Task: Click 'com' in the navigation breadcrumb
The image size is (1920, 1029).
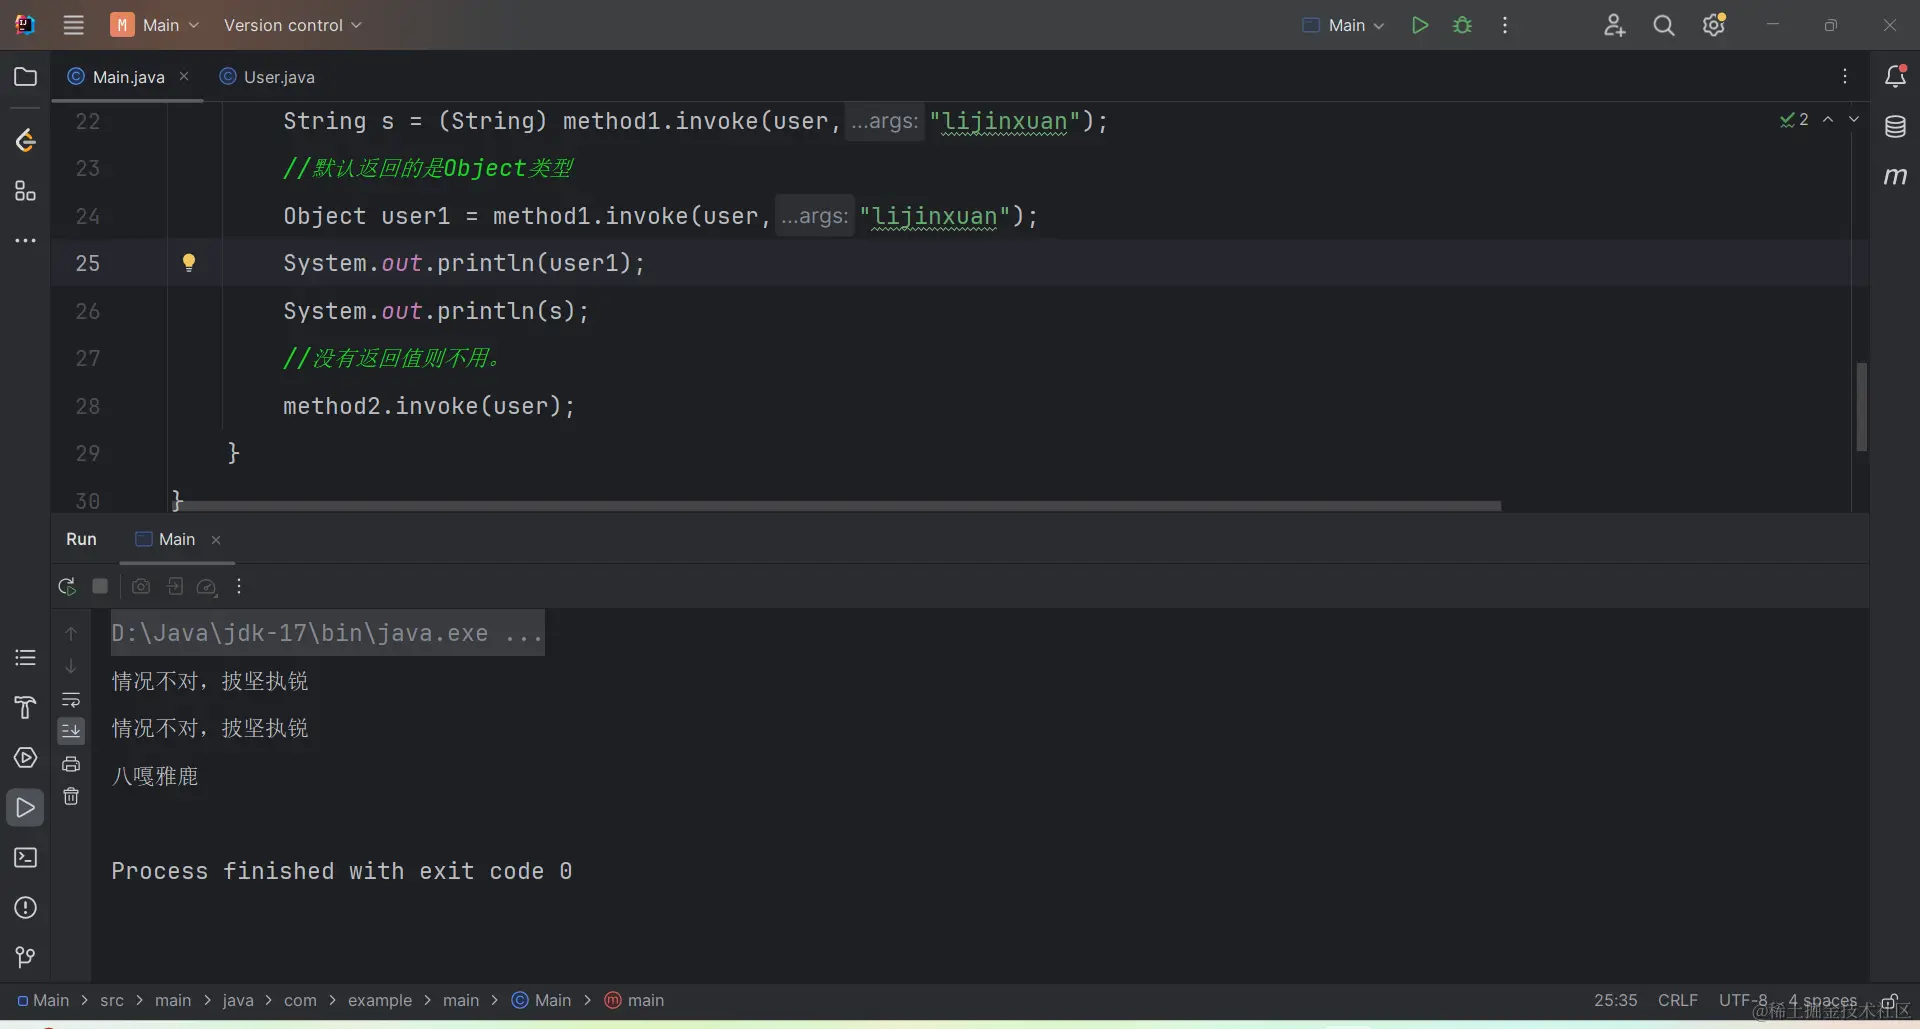Action: coord(300,1000)
